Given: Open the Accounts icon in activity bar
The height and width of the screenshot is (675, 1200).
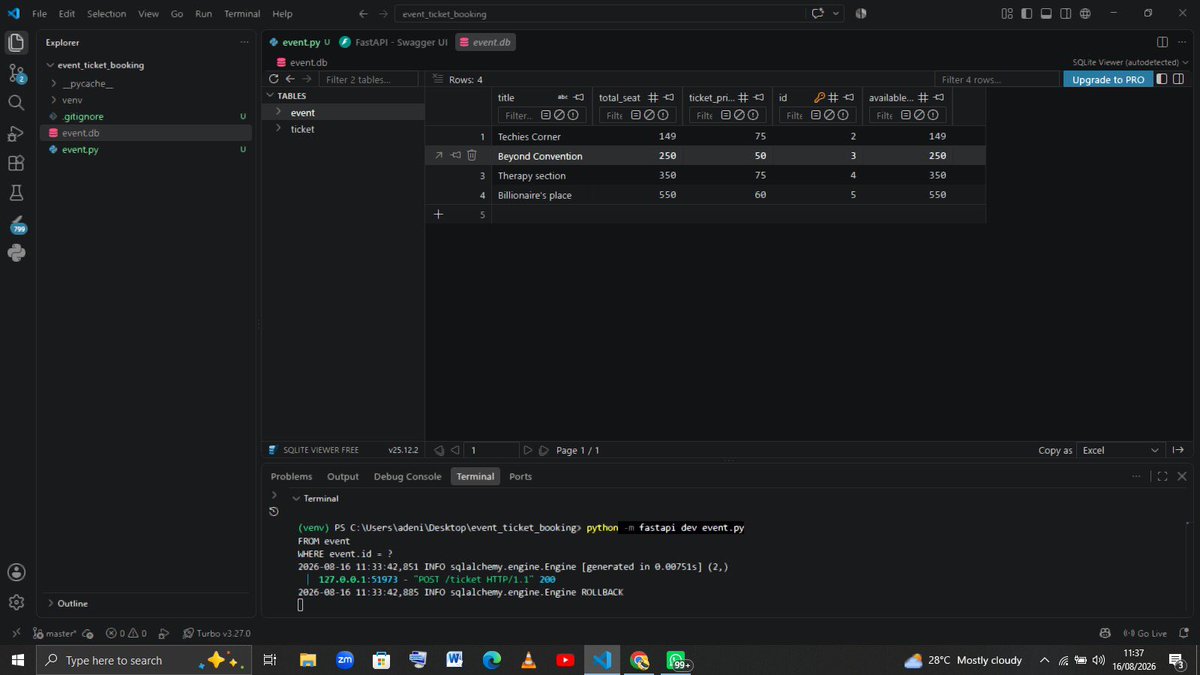Looking at the screenshot, I should pos(16,572).
